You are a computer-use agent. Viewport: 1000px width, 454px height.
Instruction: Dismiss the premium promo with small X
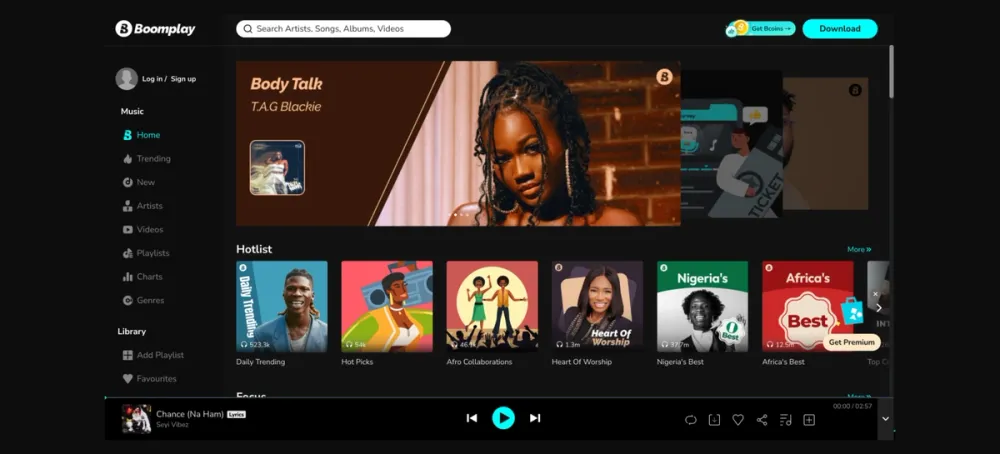[875, 294]
